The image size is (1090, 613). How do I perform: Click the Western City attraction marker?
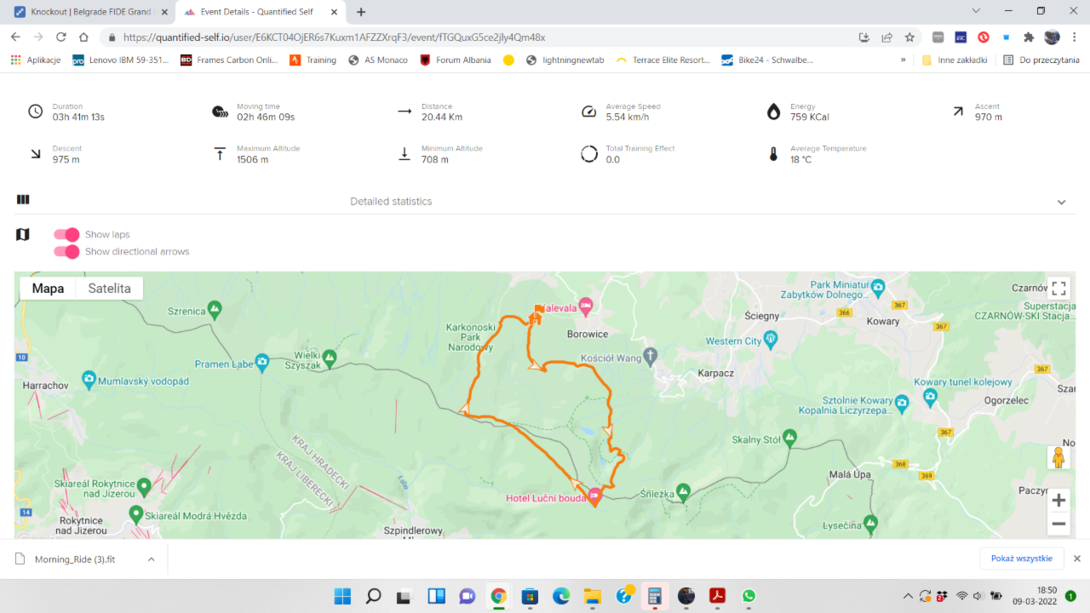[770, 339]
